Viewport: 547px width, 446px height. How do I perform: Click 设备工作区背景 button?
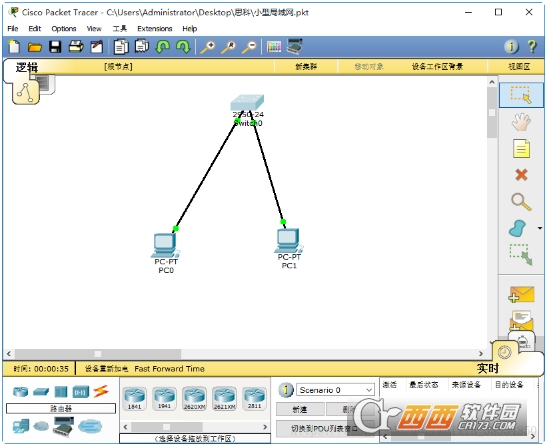(x=437, y=67)
